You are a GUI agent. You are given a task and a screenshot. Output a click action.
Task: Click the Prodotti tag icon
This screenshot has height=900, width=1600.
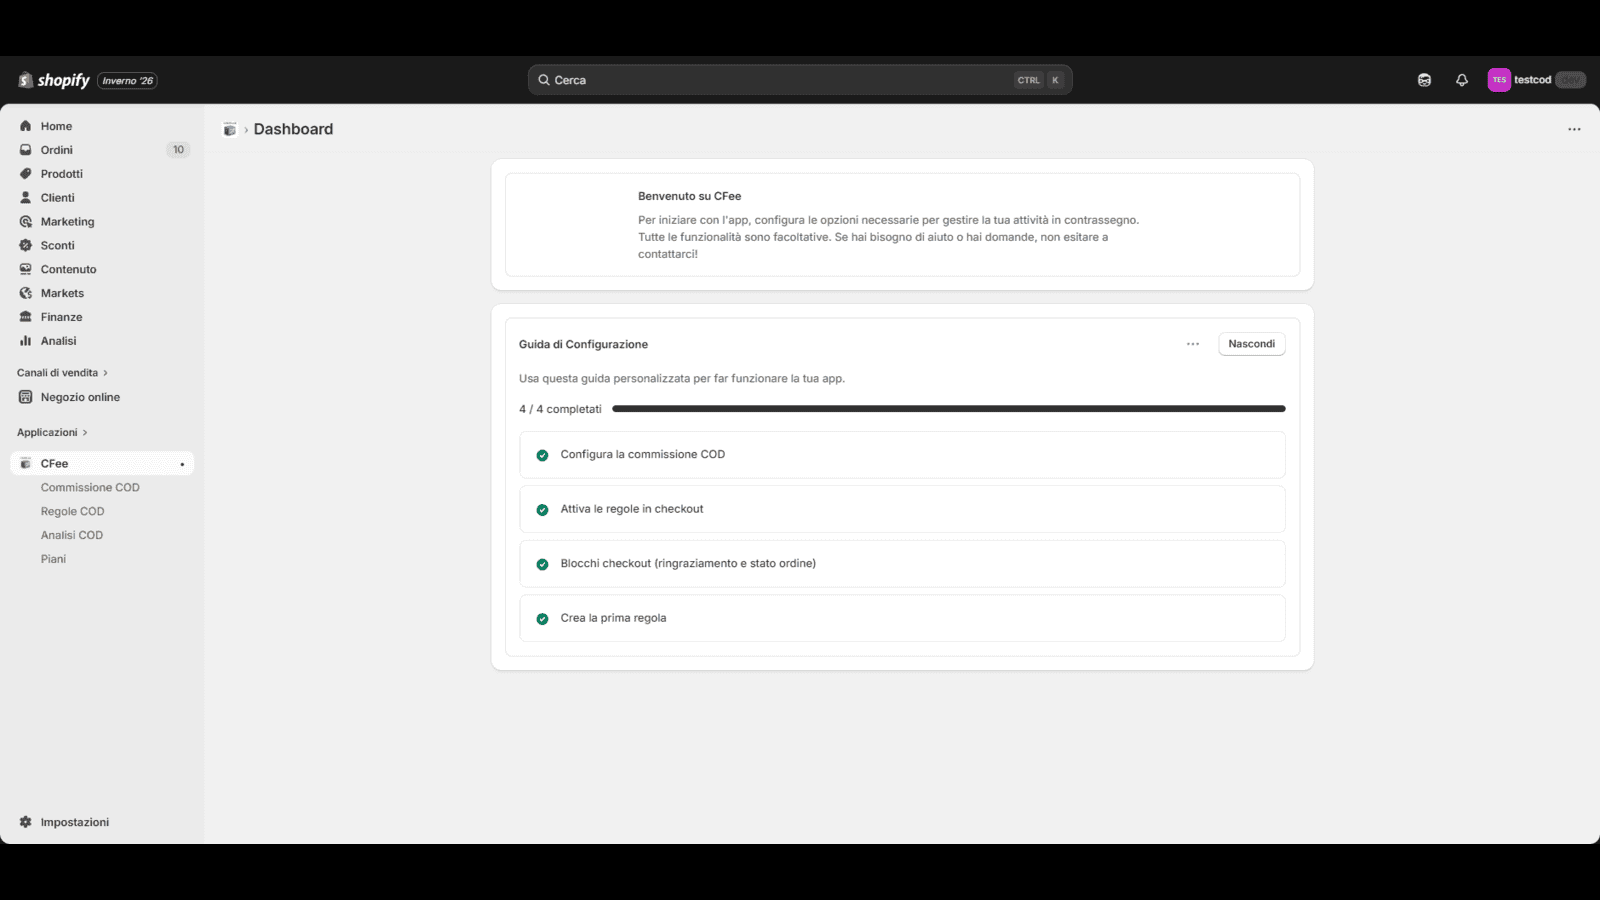tap(26, 174)
